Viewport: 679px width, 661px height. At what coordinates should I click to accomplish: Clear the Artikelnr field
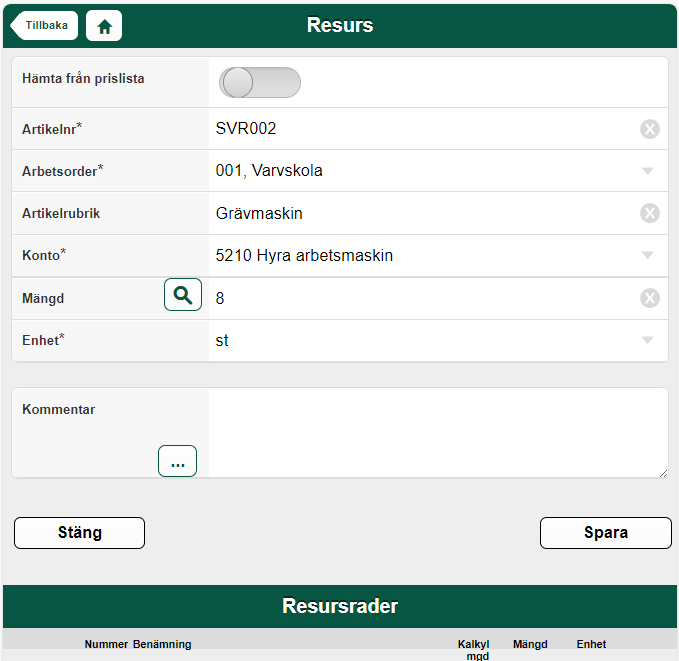tap(650, 129)
